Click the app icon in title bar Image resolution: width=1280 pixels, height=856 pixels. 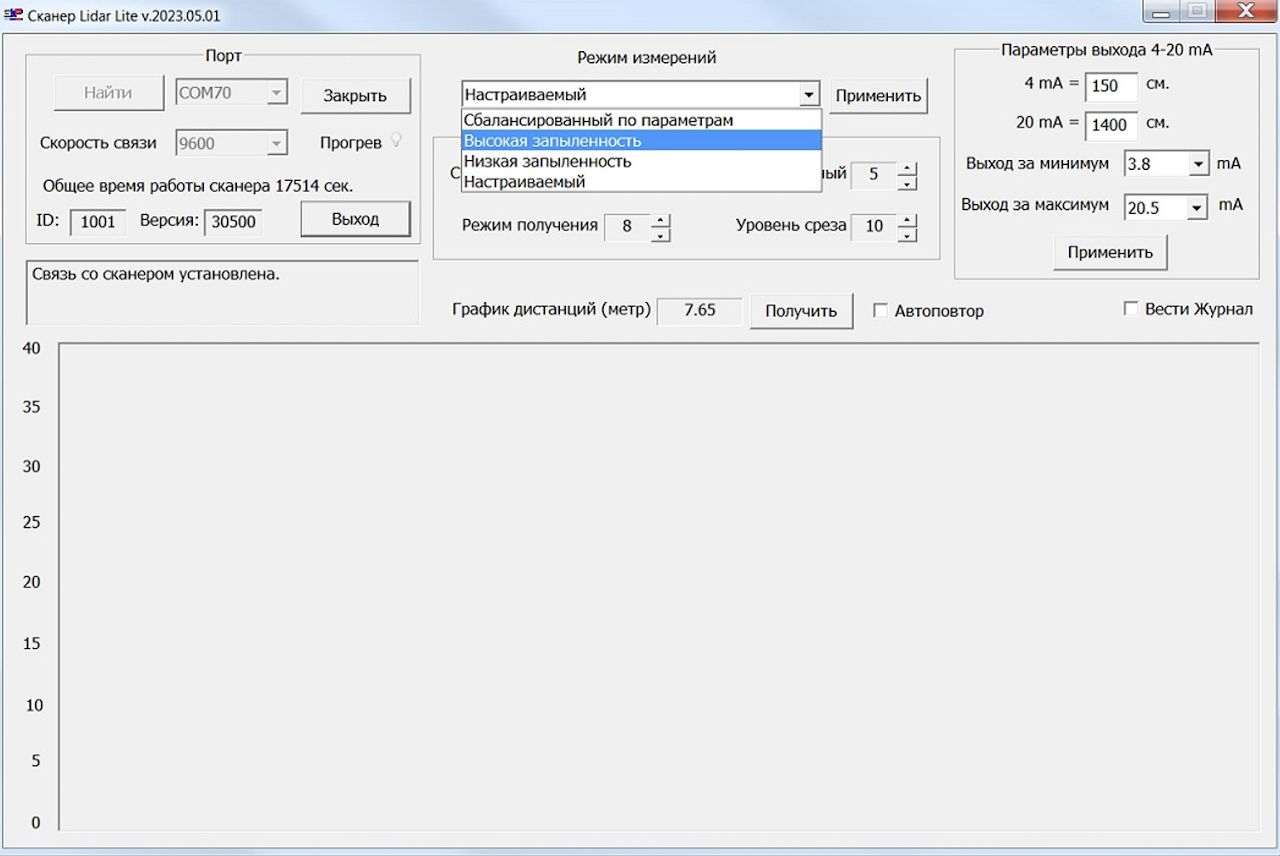pos(13,15)
